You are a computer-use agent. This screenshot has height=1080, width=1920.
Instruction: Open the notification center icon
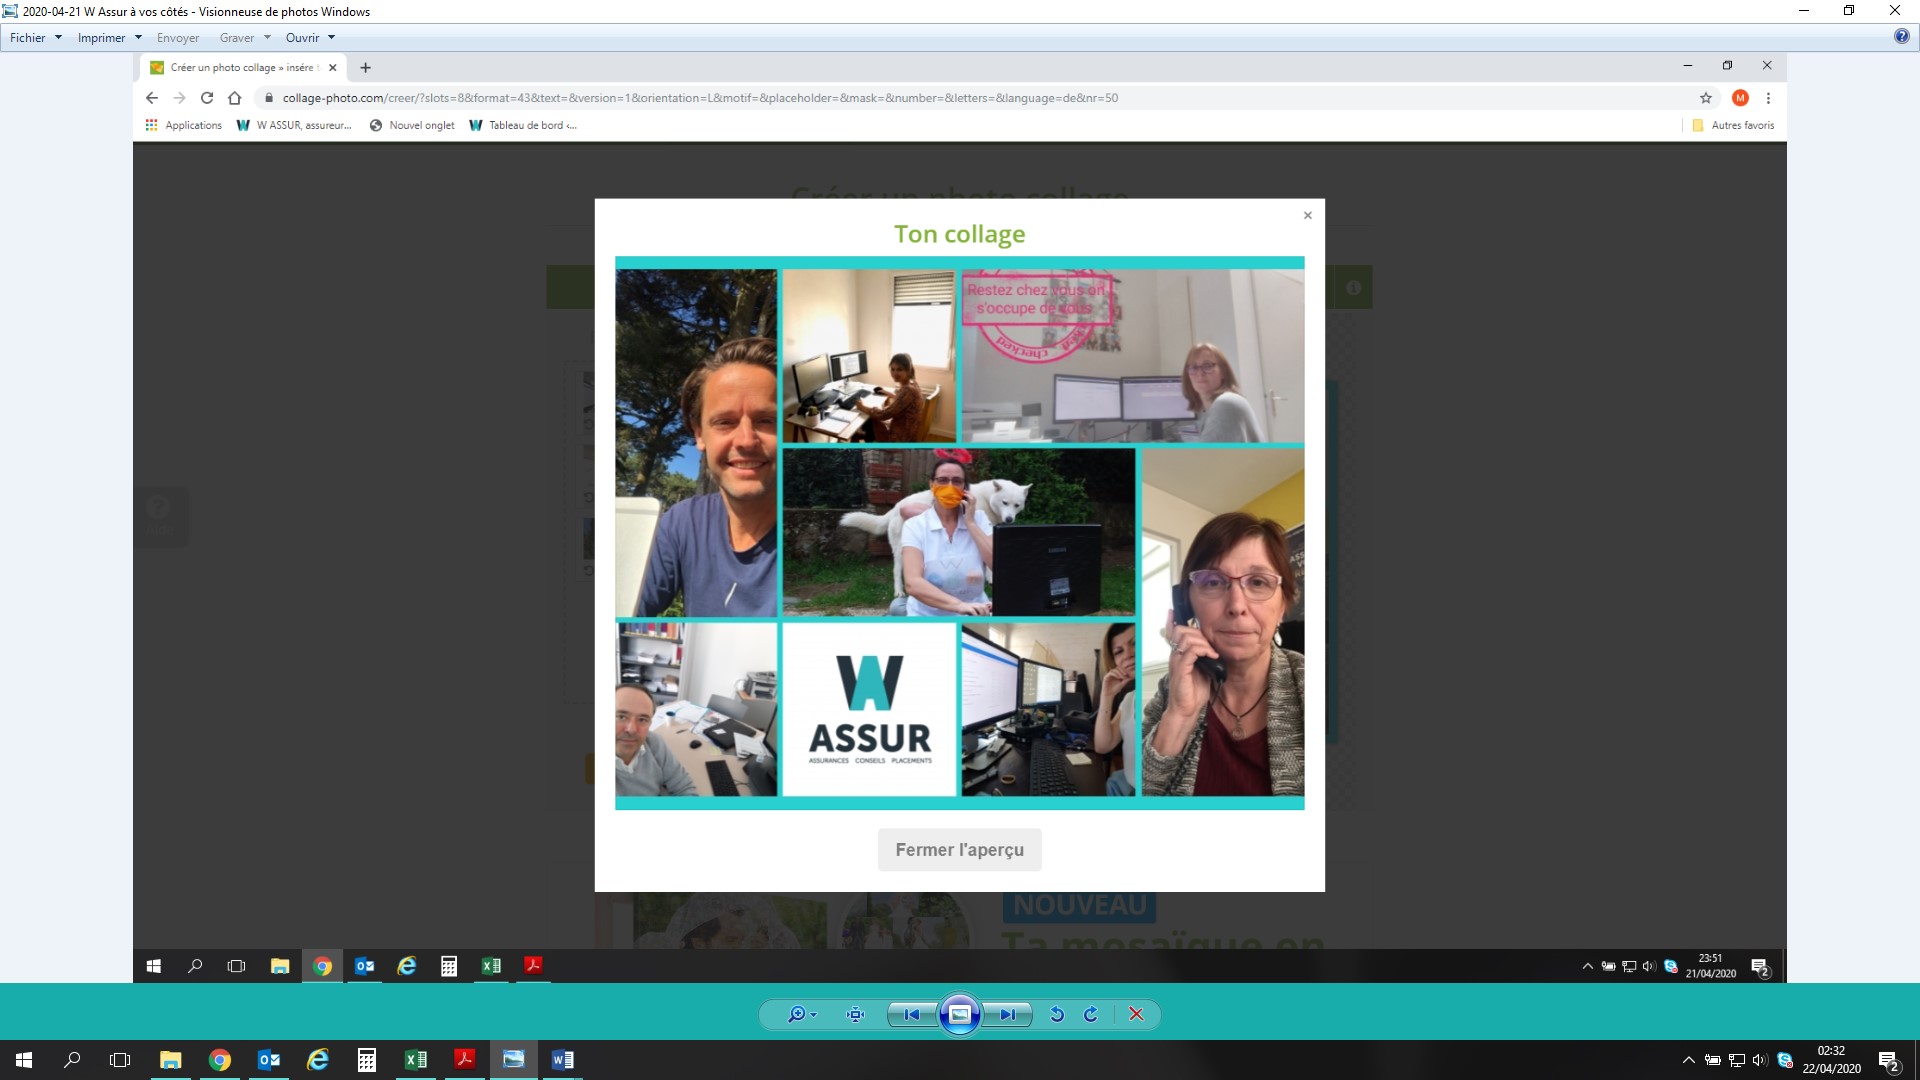pos(1888,1060)
